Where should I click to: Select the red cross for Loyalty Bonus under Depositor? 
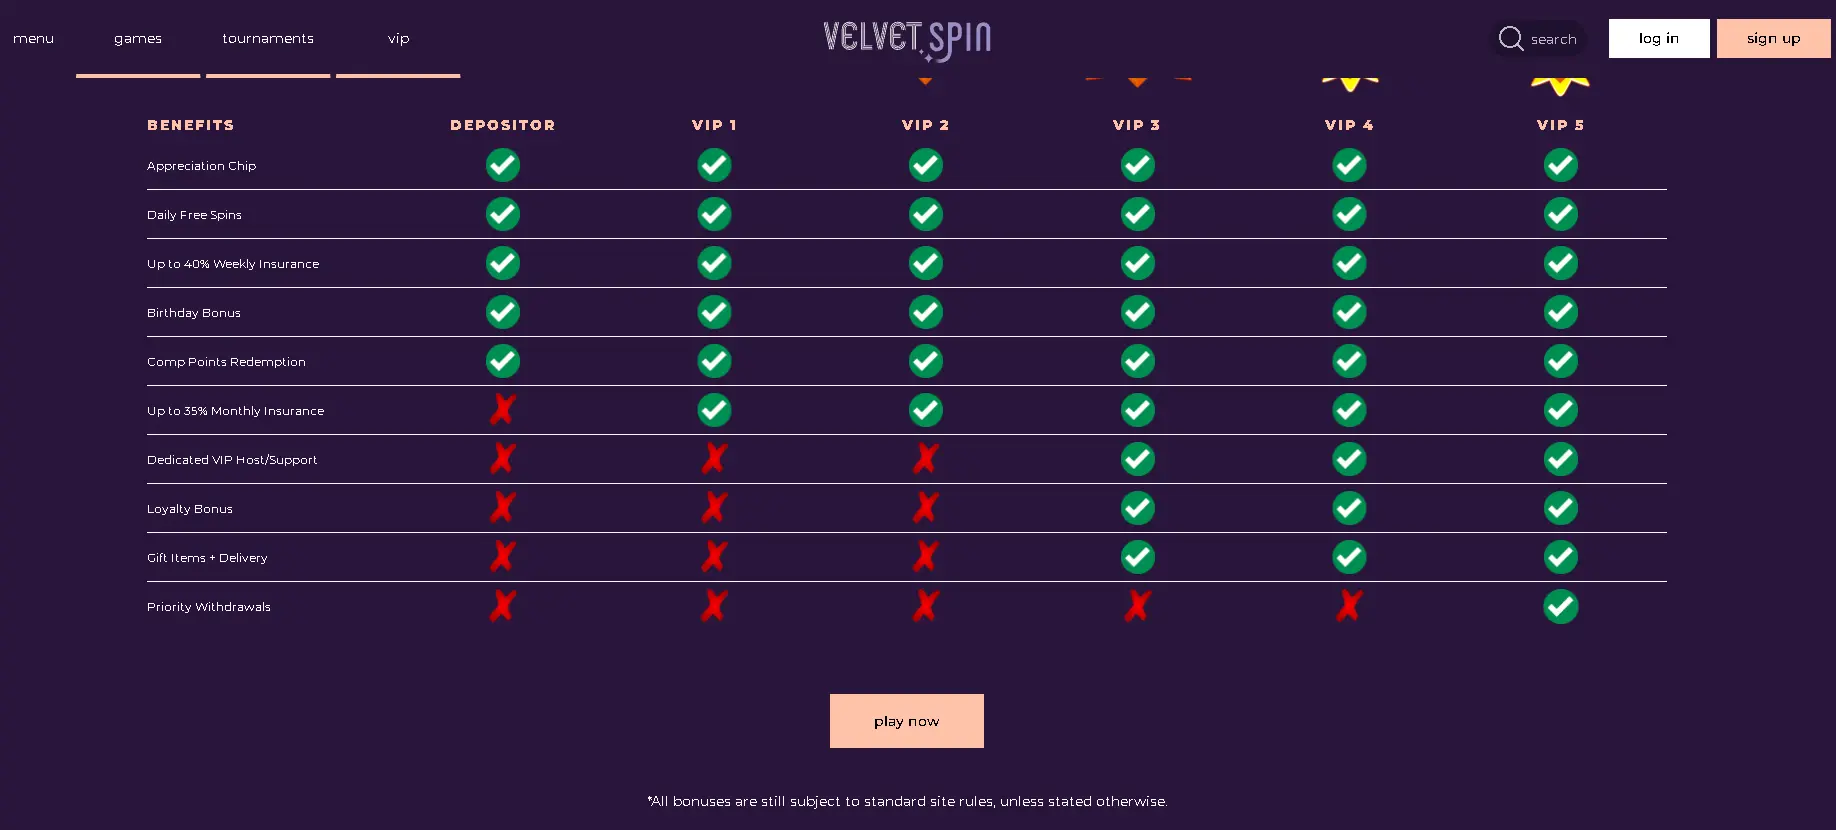point(502,507)
